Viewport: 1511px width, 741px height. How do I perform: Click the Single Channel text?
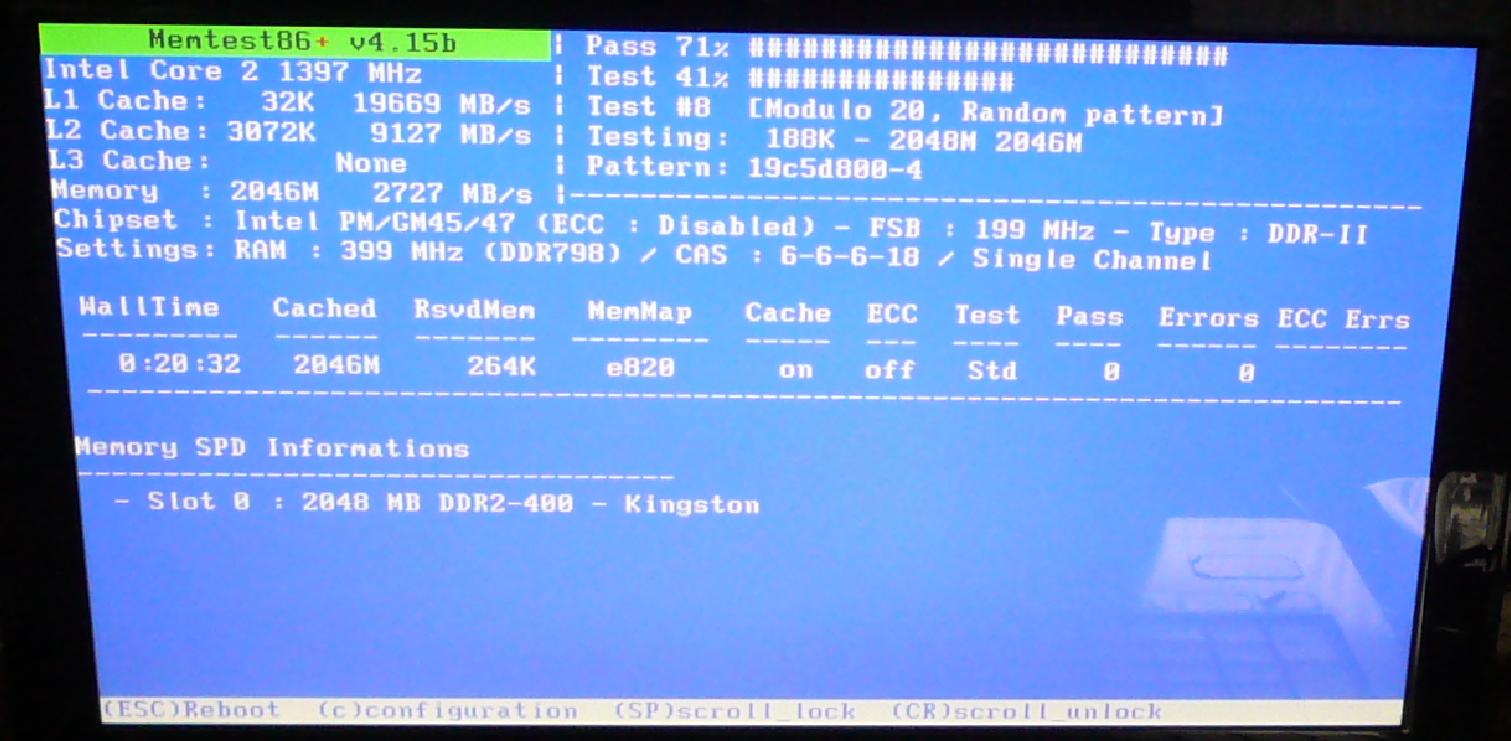click(1092, 260)
